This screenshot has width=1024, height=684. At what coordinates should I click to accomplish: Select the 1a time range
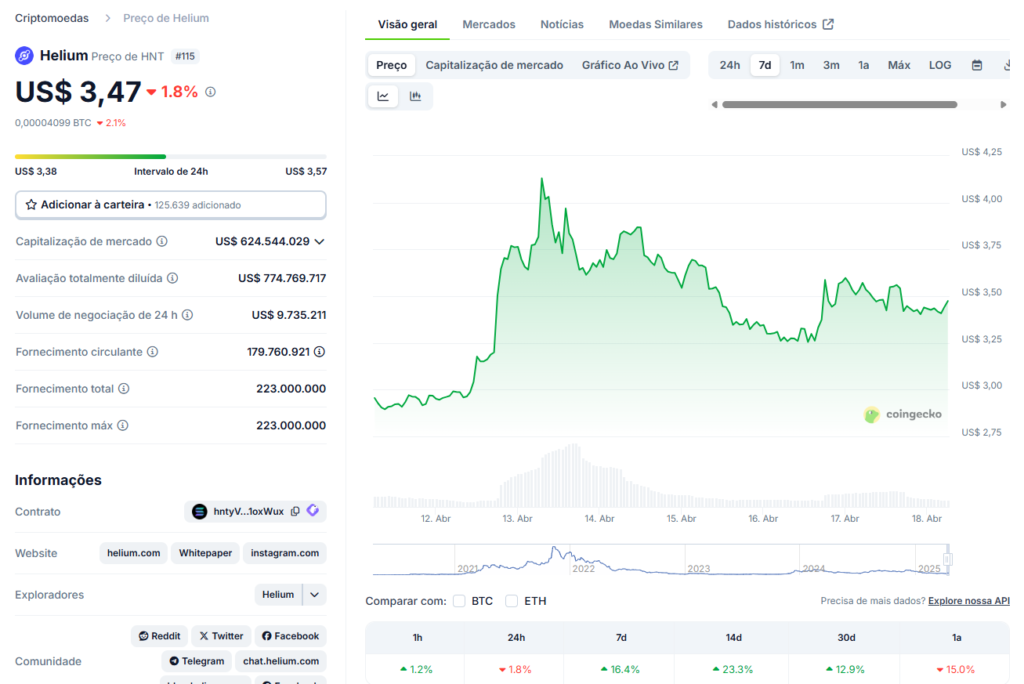863,65
